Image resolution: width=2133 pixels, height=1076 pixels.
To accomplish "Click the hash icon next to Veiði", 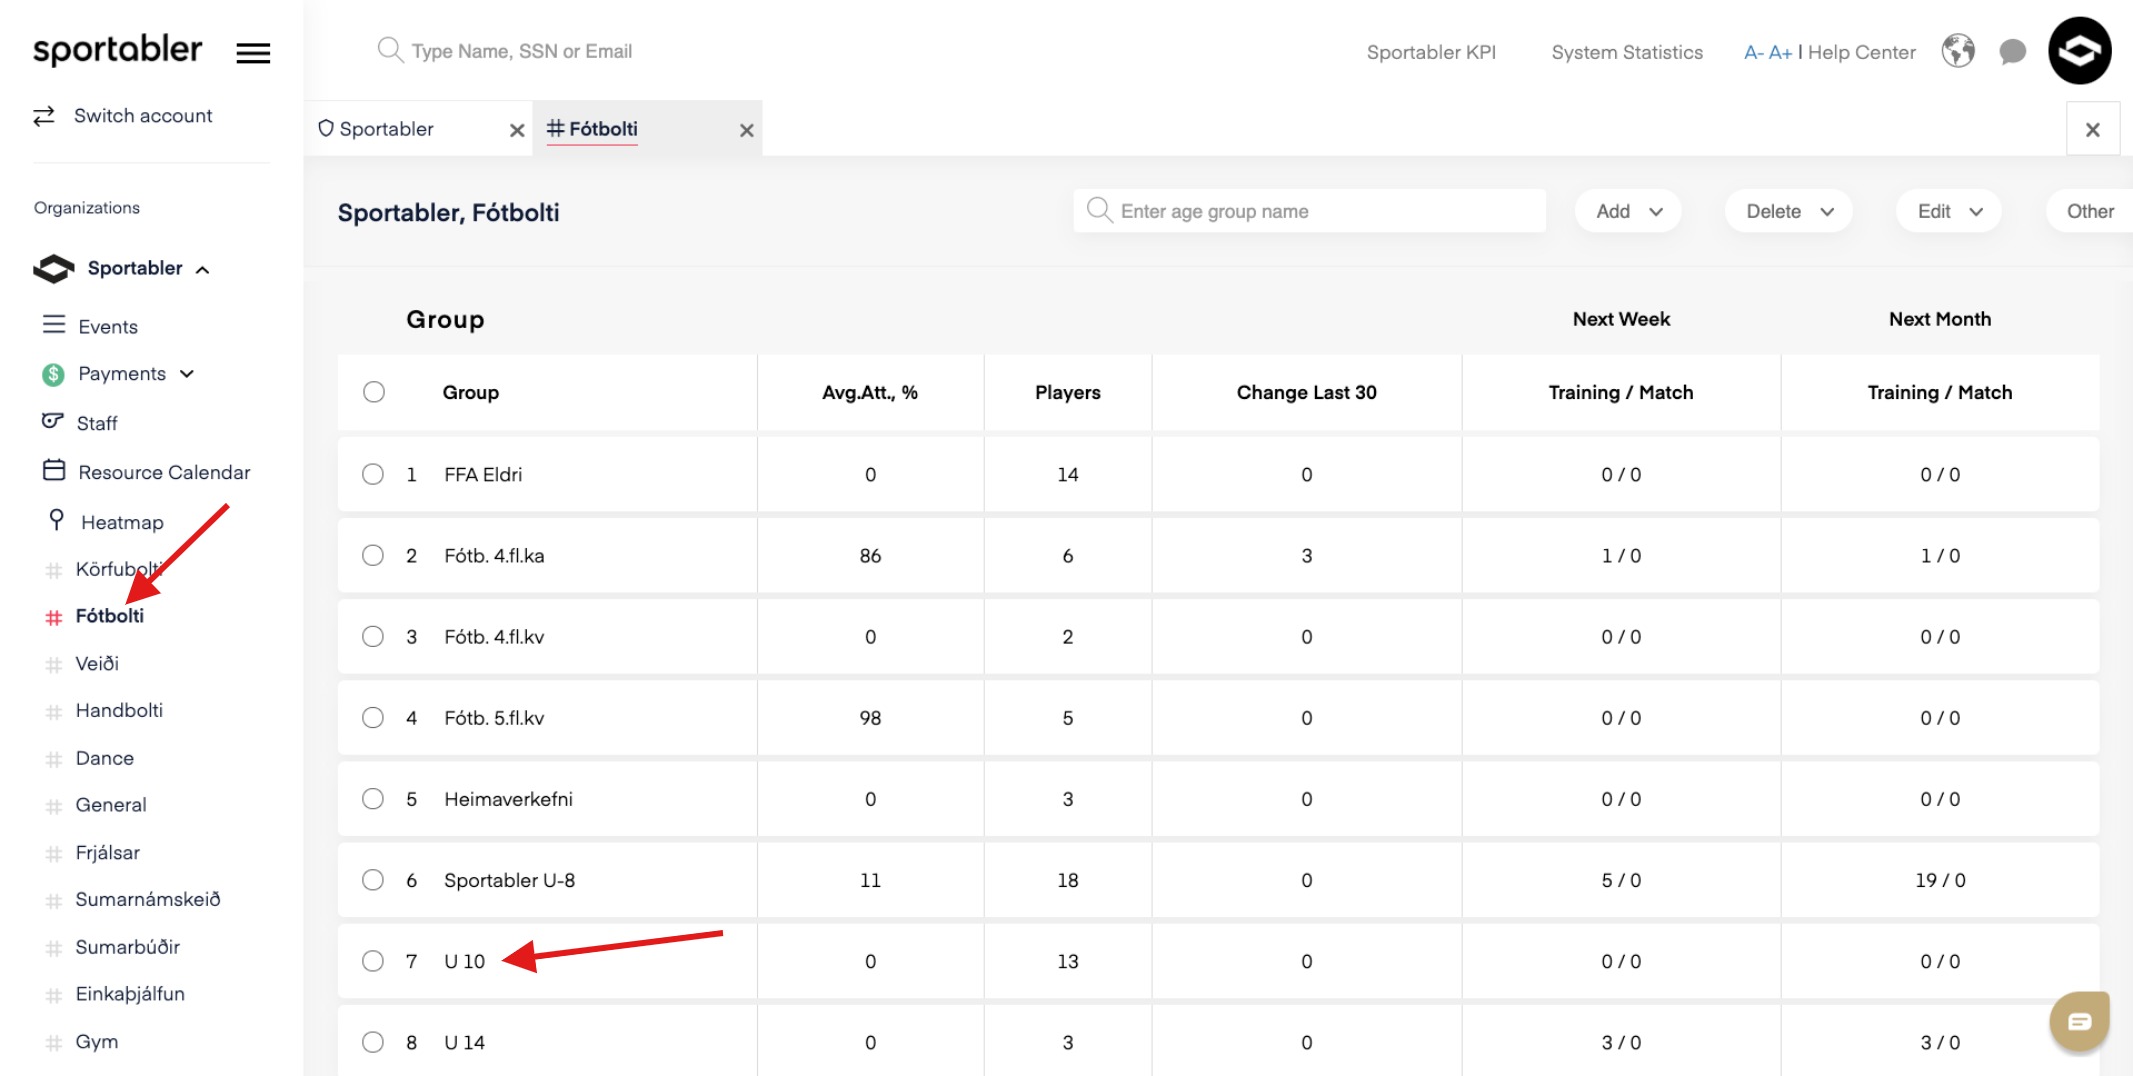I will [x=54, y=664].
